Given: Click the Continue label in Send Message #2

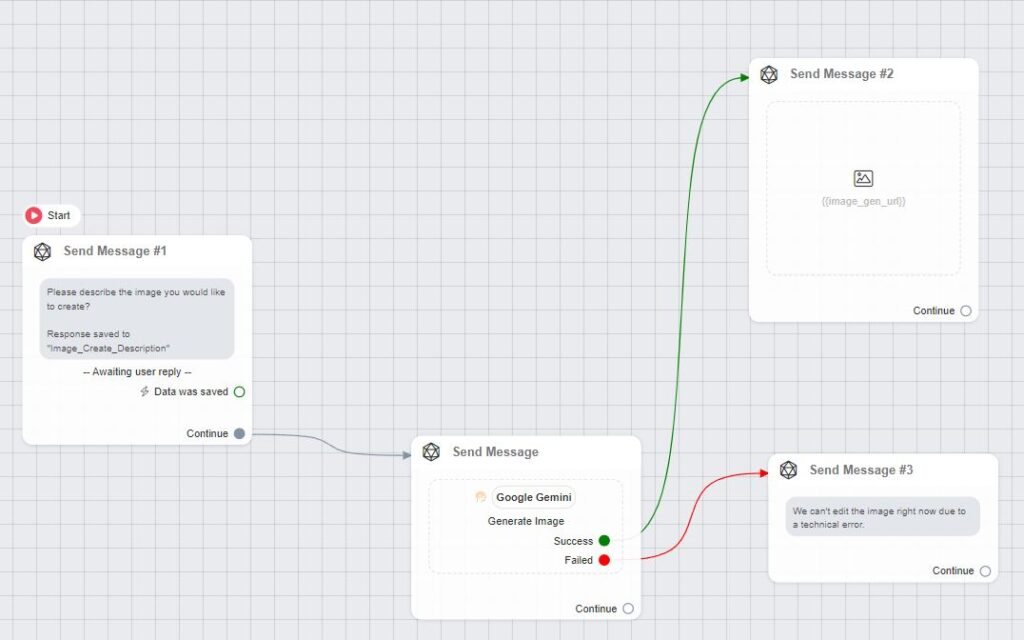Looking at the screenshot, I should [x=934, y=311].
